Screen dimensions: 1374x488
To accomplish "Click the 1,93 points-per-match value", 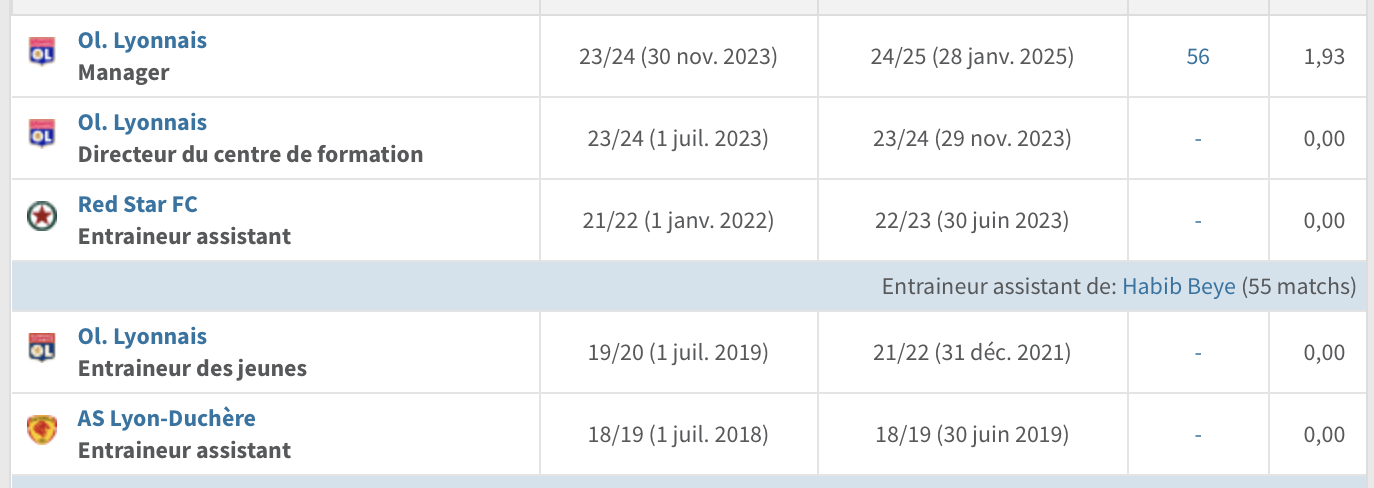I will [1325, 57].
